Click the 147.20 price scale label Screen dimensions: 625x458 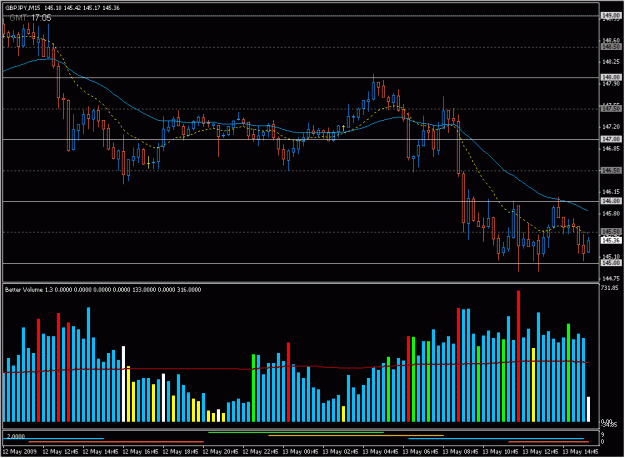click(x=610, y=127)
